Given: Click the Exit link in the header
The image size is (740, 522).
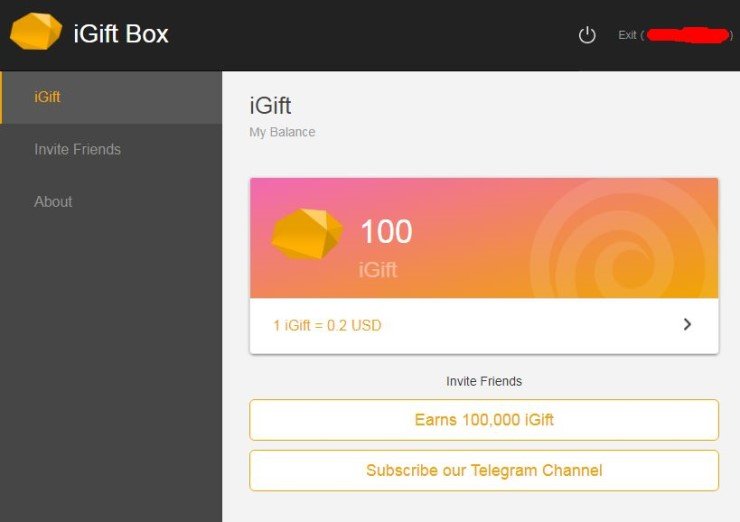Looking at the screenshot, I should point(627,35).
